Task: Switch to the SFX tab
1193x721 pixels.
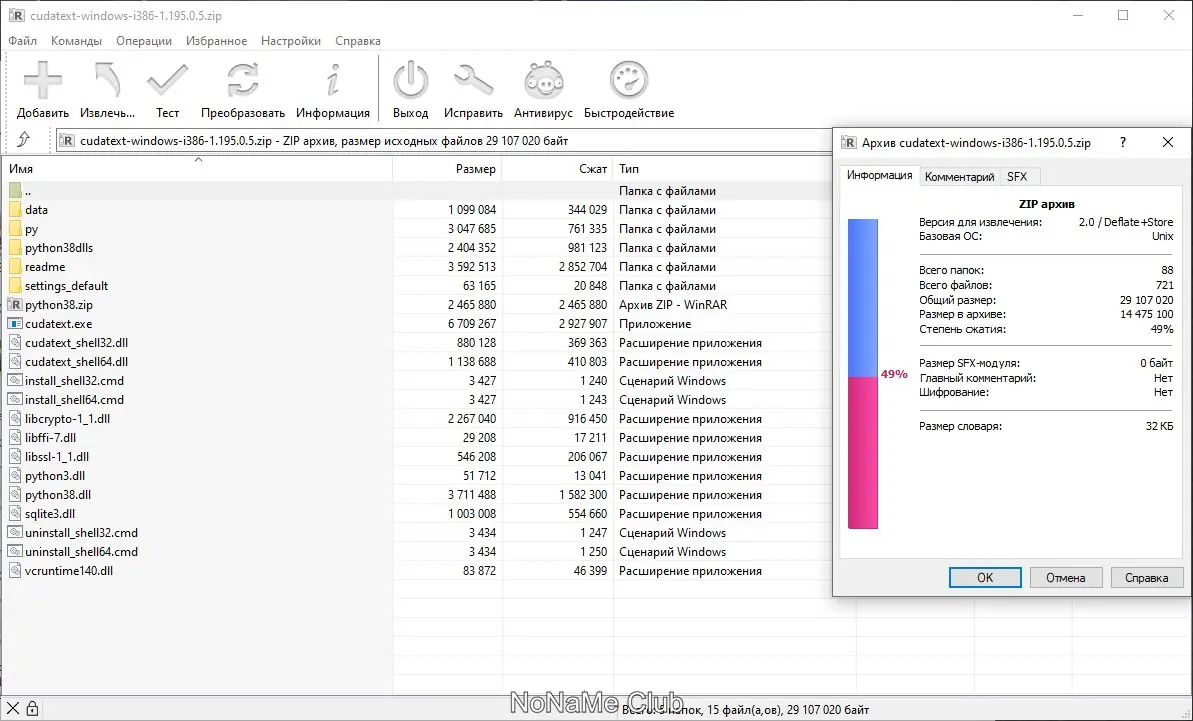Action: (1017, 176)
